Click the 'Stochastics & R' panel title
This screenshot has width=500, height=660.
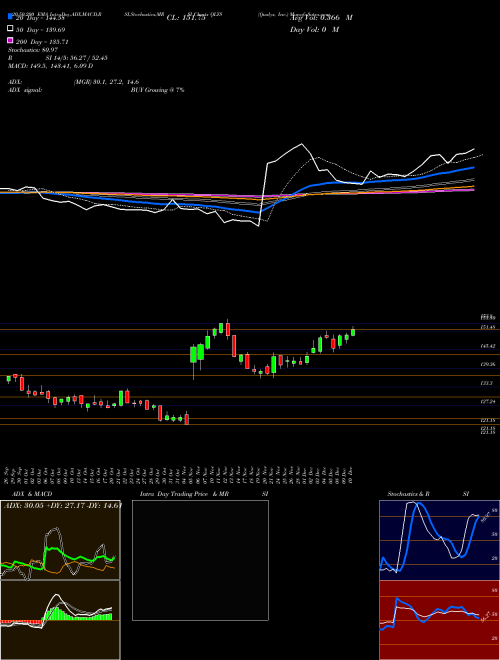408,494
